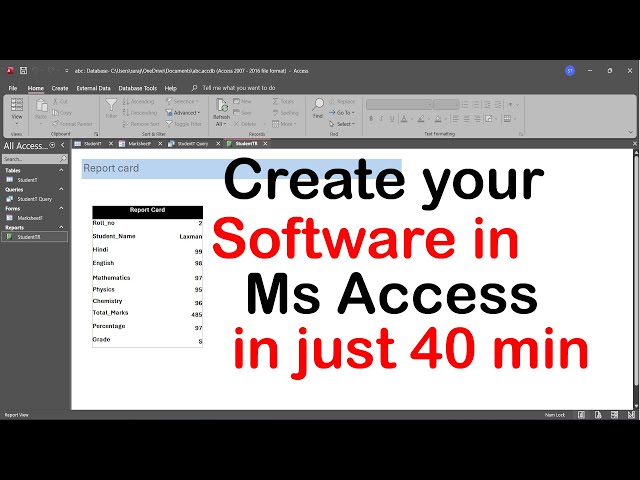This screenshot has width=640, height=480.
Task: Click the Find magnifier icon
Action: coord(318,105)
